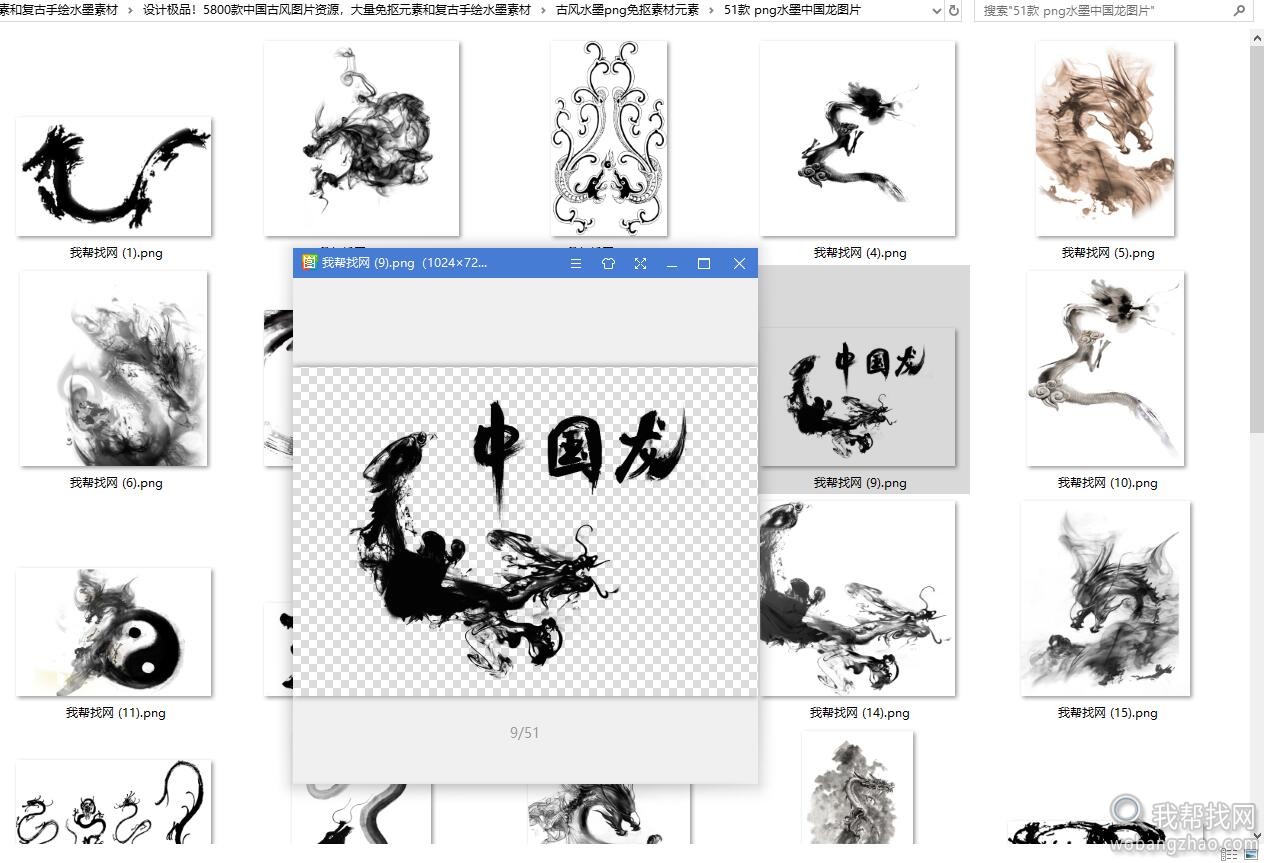Click the scrollbar's up arrow
Viewport: 1264px width, 863px height.
click(x=1257, y=37)
